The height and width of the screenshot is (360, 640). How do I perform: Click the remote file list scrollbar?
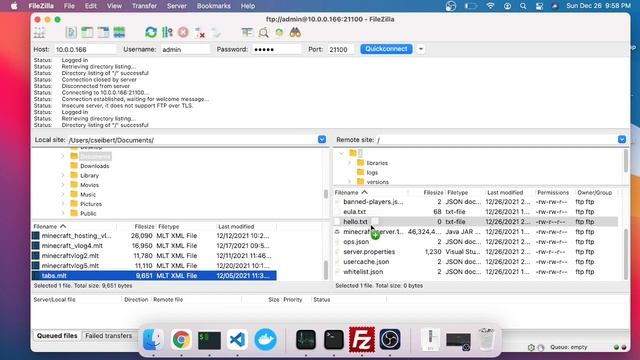pyautogui.click(x=626, y=253)
